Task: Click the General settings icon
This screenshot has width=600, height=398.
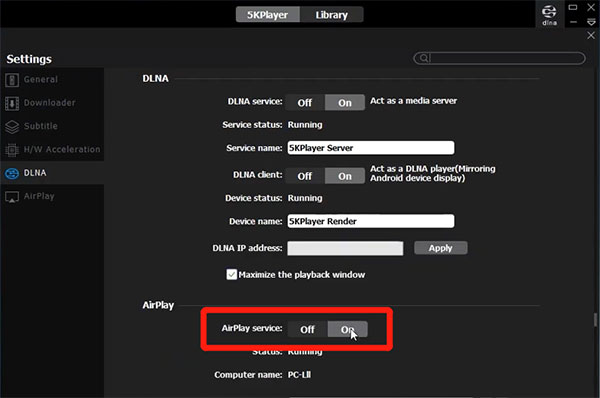Action: click(12, 80)
